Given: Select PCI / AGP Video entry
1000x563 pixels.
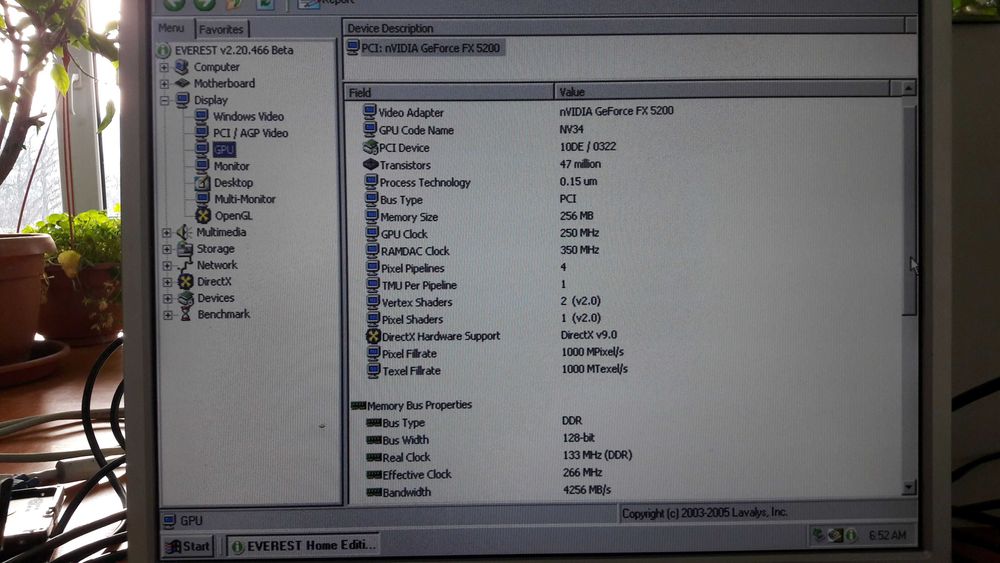Looking at the screenshot, I should click(x=250, y=133).
